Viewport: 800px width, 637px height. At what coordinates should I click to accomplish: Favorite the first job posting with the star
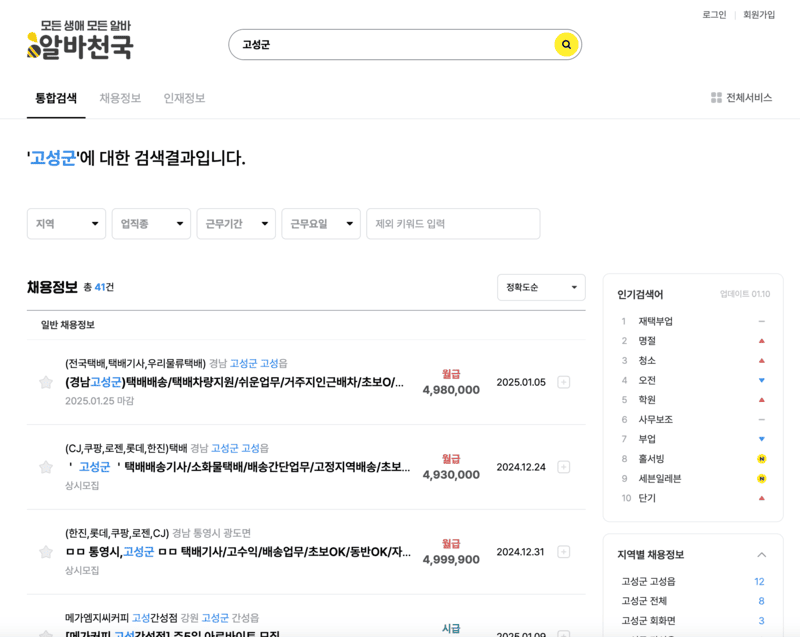[x=46, y=382]
